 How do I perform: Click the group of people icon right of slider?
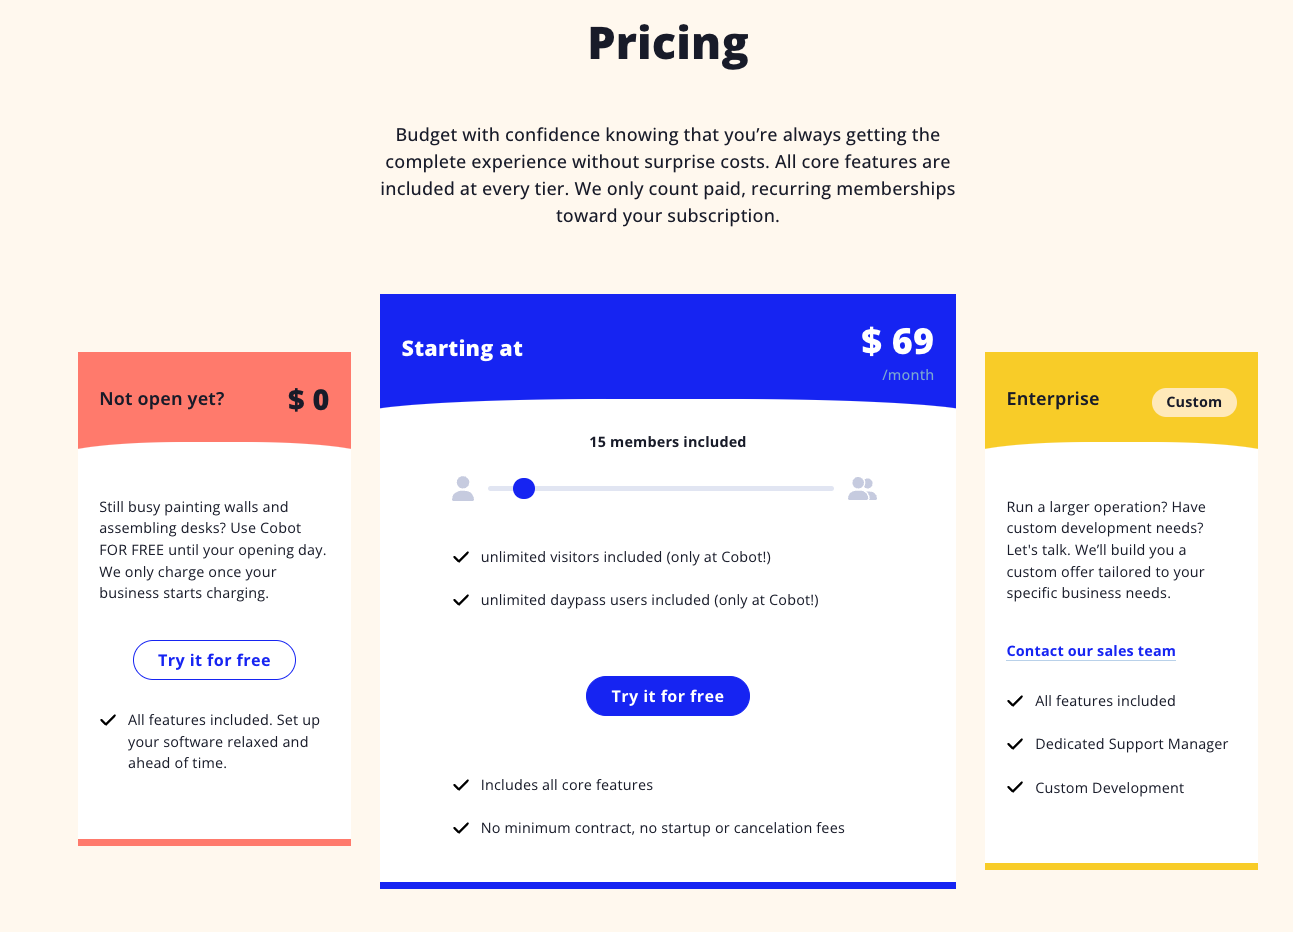click(x=862, y=488)
